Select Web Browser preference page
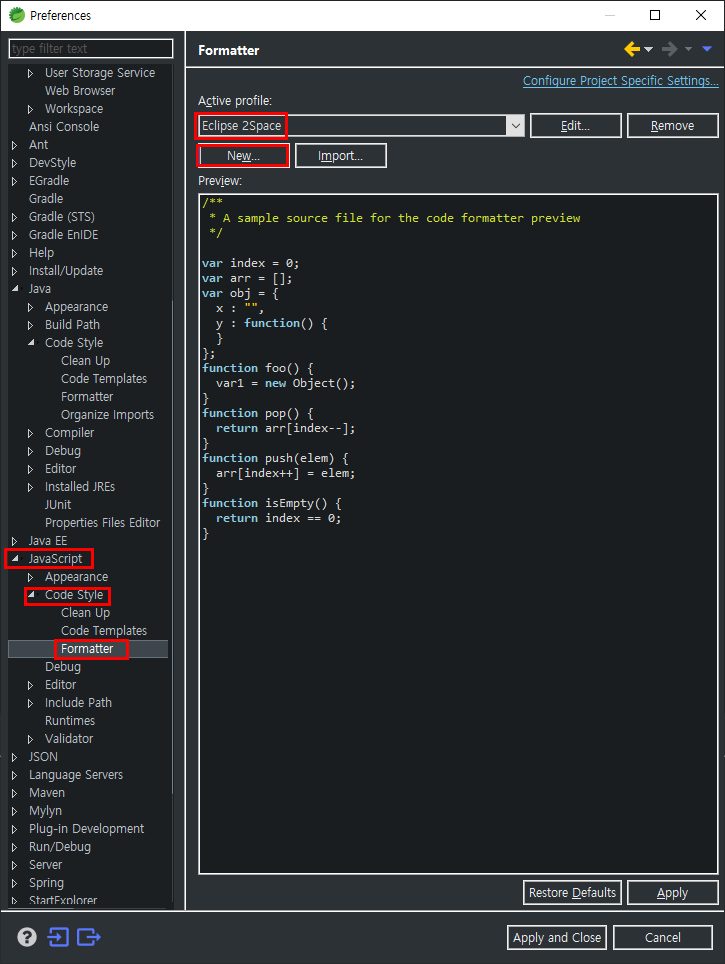Viewport: 725px width, 964px height. point(80,90)
